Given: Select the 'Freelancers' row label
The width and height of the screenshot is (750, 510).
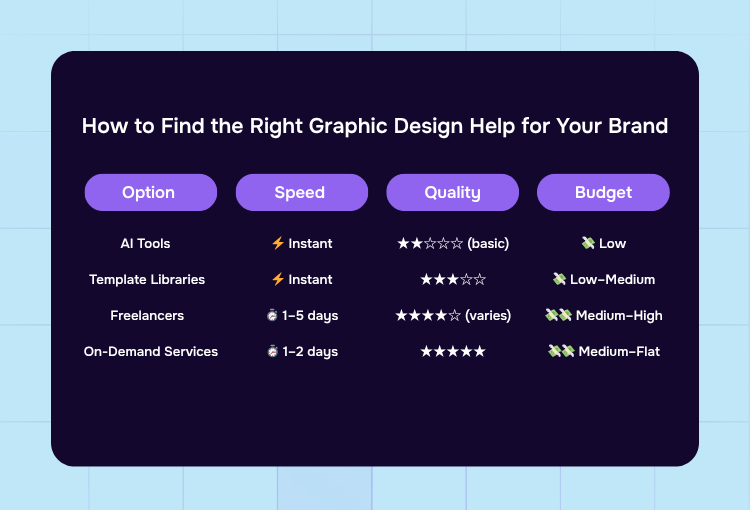Looking at the screenshot, I should 147,315.
